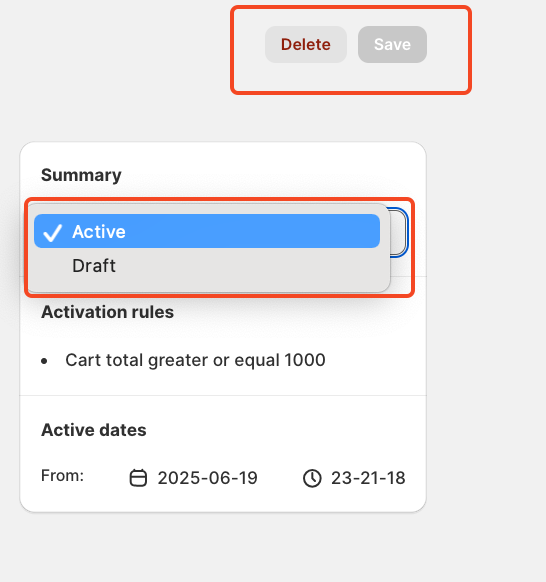Click the Summary heading
Viewport: 546px width, 582px height.
[81, 175]
